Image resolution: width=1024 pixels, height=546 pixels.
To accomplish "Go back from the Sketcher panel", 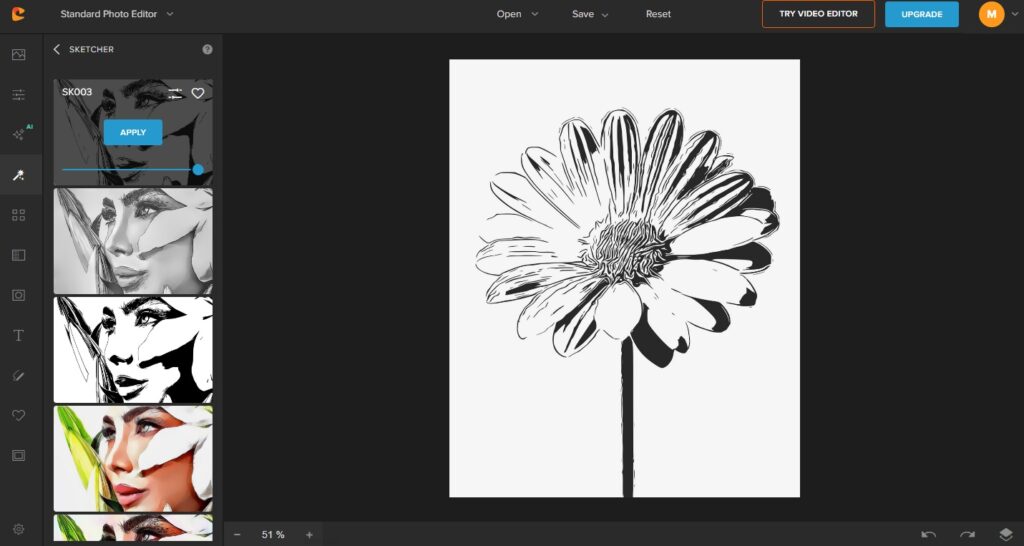I will [56, 49].
